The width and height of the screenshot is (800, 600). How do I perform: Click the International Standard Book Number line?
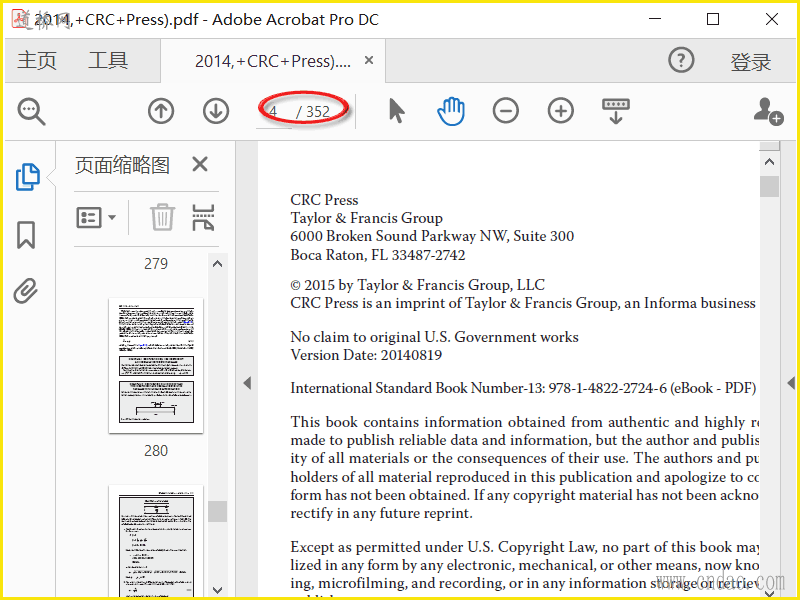523,388
